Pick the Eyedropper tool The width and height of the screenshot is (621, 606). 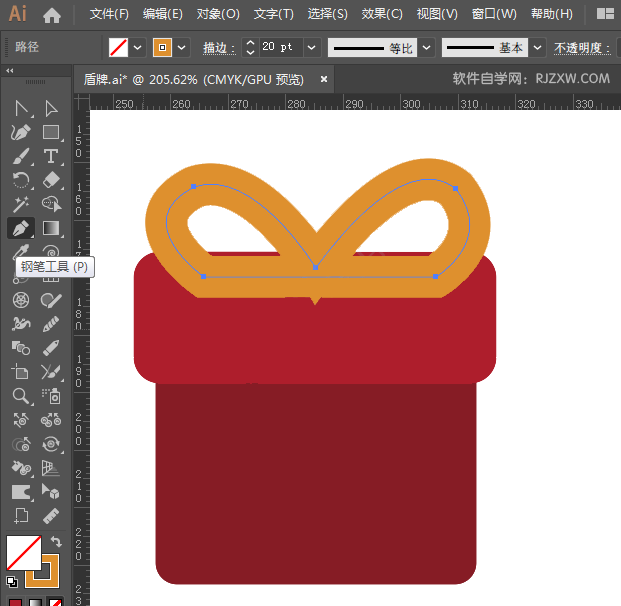[x=21, y=250]
